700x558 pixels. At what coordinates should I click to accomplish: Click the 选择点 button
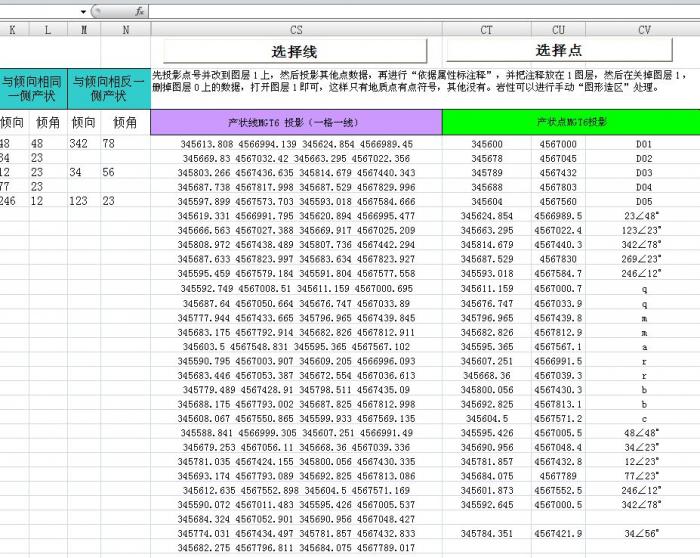558,50
